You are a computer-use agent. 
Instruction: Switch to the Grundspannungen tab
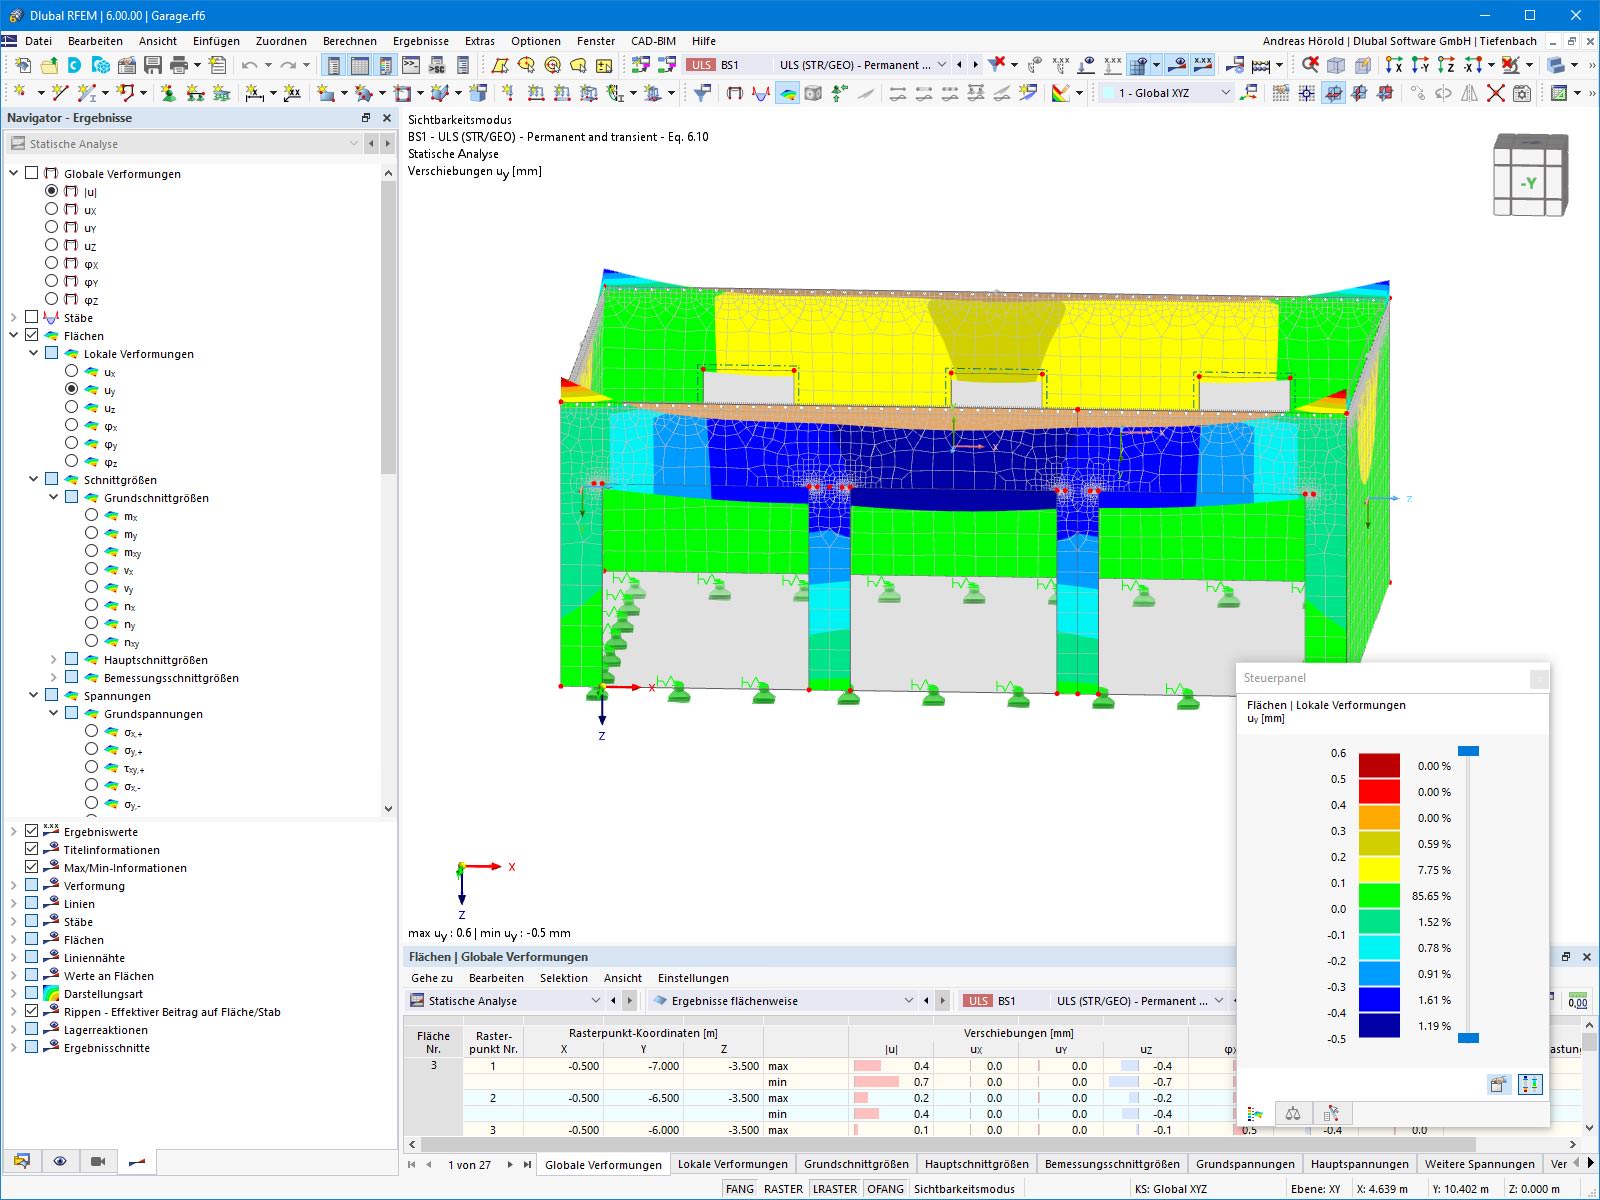click(x=1245, y=1164)
